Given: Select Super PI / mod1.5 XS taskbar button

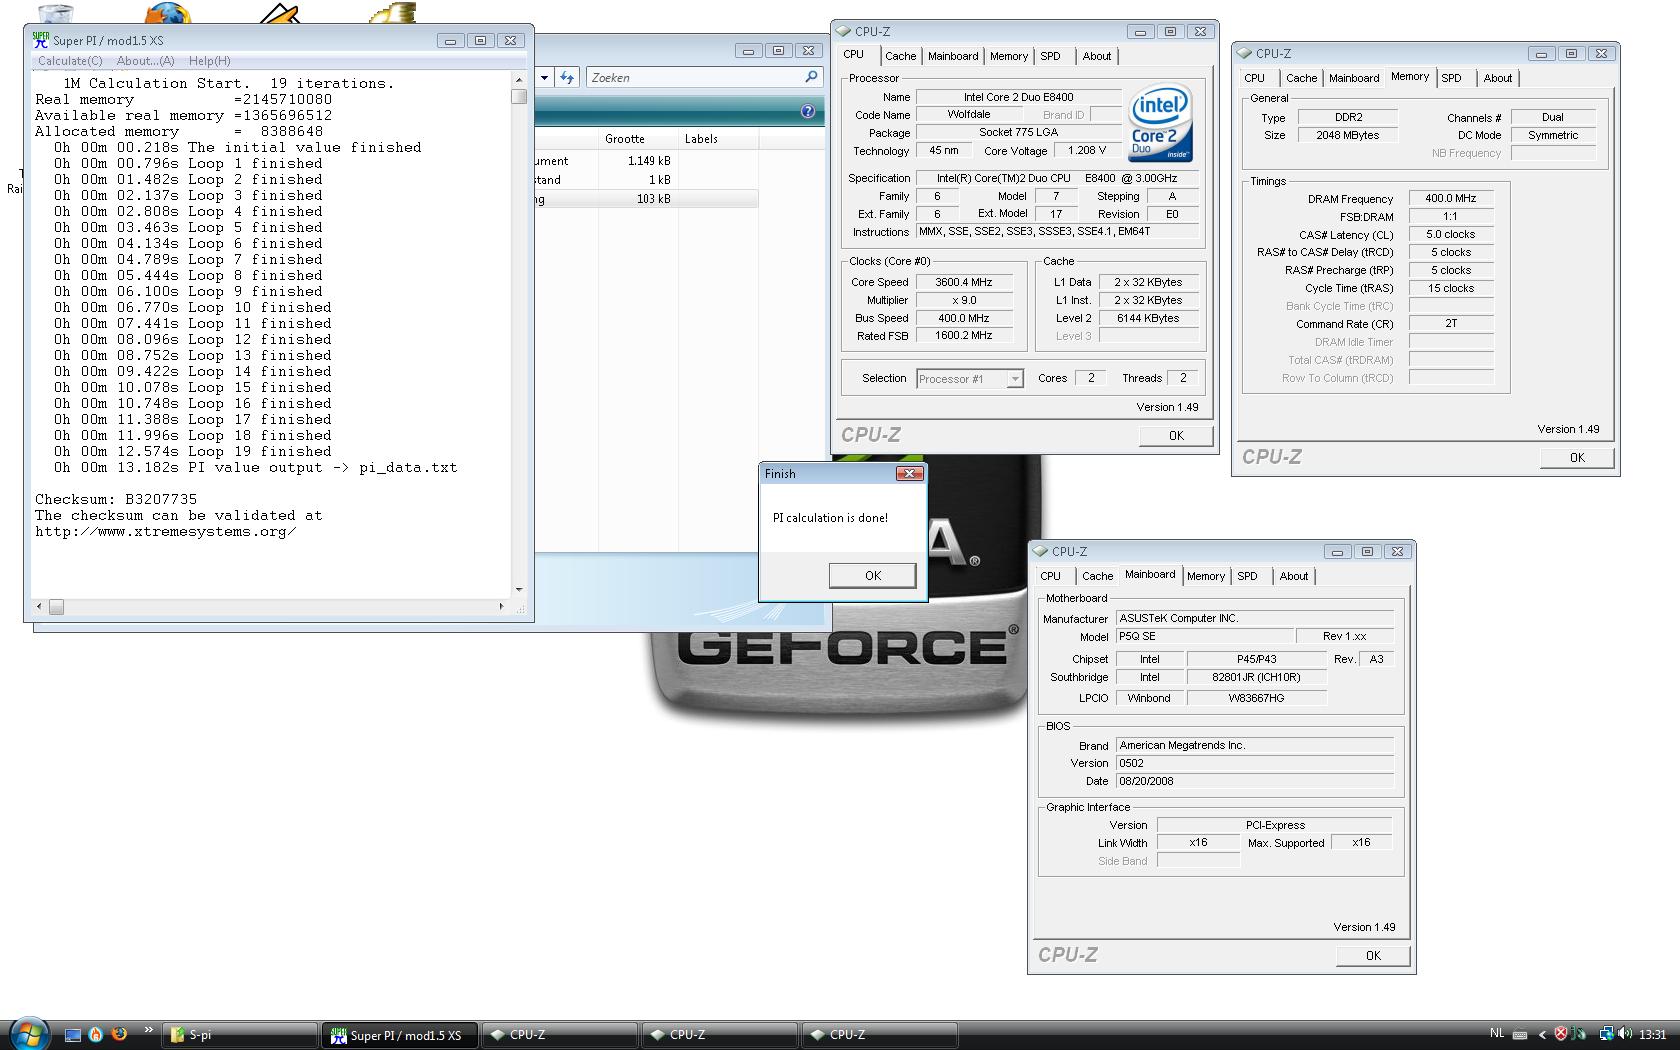Looking at the screenshot, I should pyautogui.click(x=400, y=1035).
